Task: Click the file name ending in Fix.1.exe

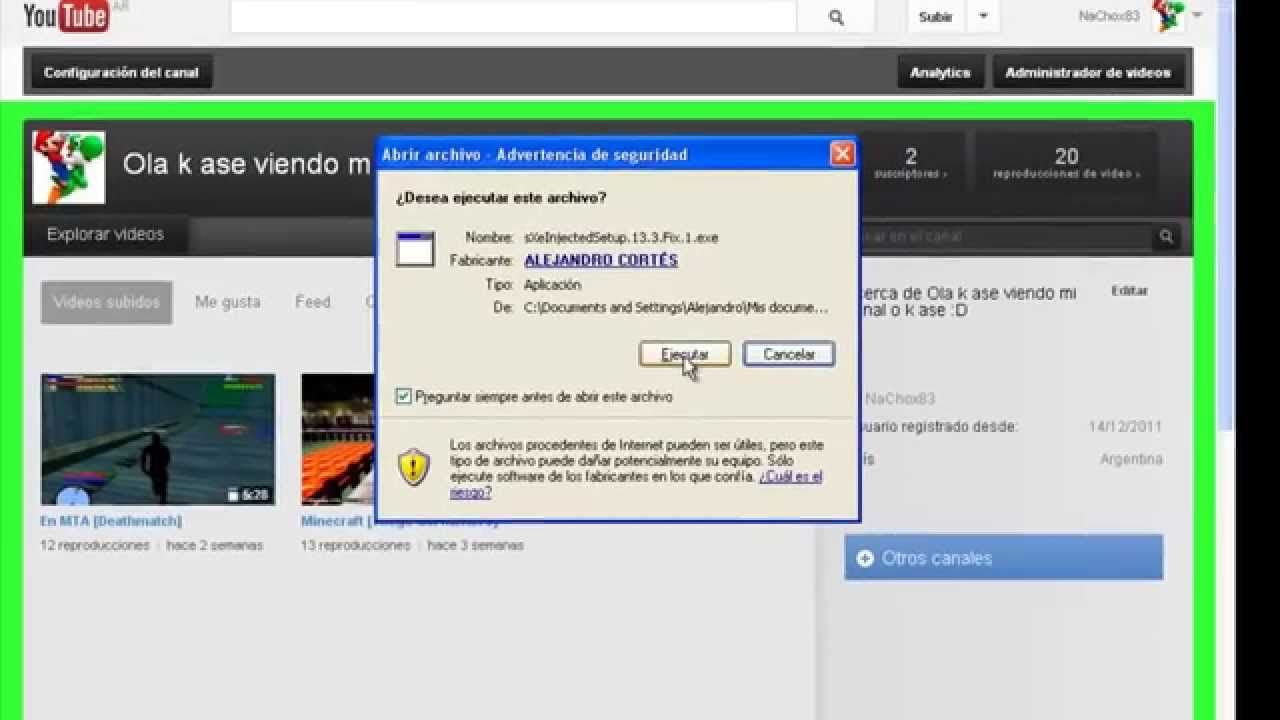Action: pos(621,238)
